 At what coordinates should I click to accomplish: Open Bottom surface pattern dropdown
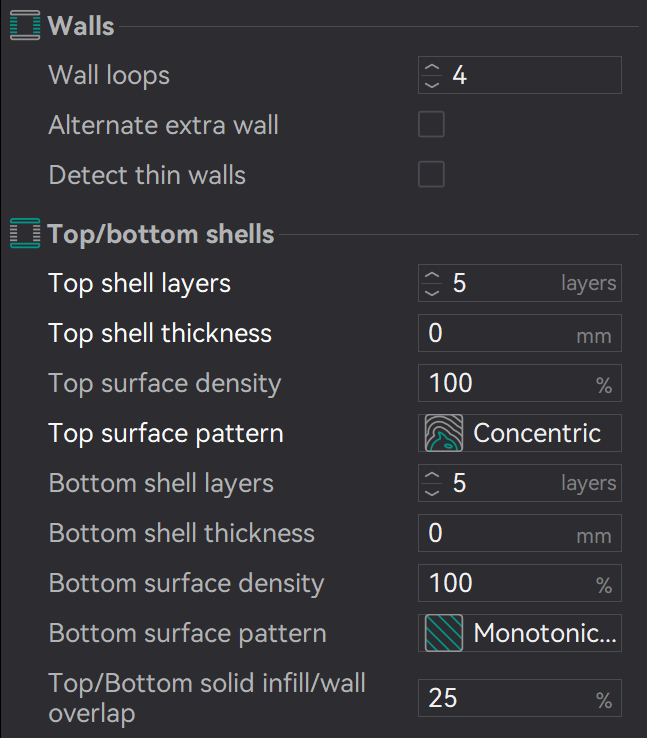click(x=520, y=633)
